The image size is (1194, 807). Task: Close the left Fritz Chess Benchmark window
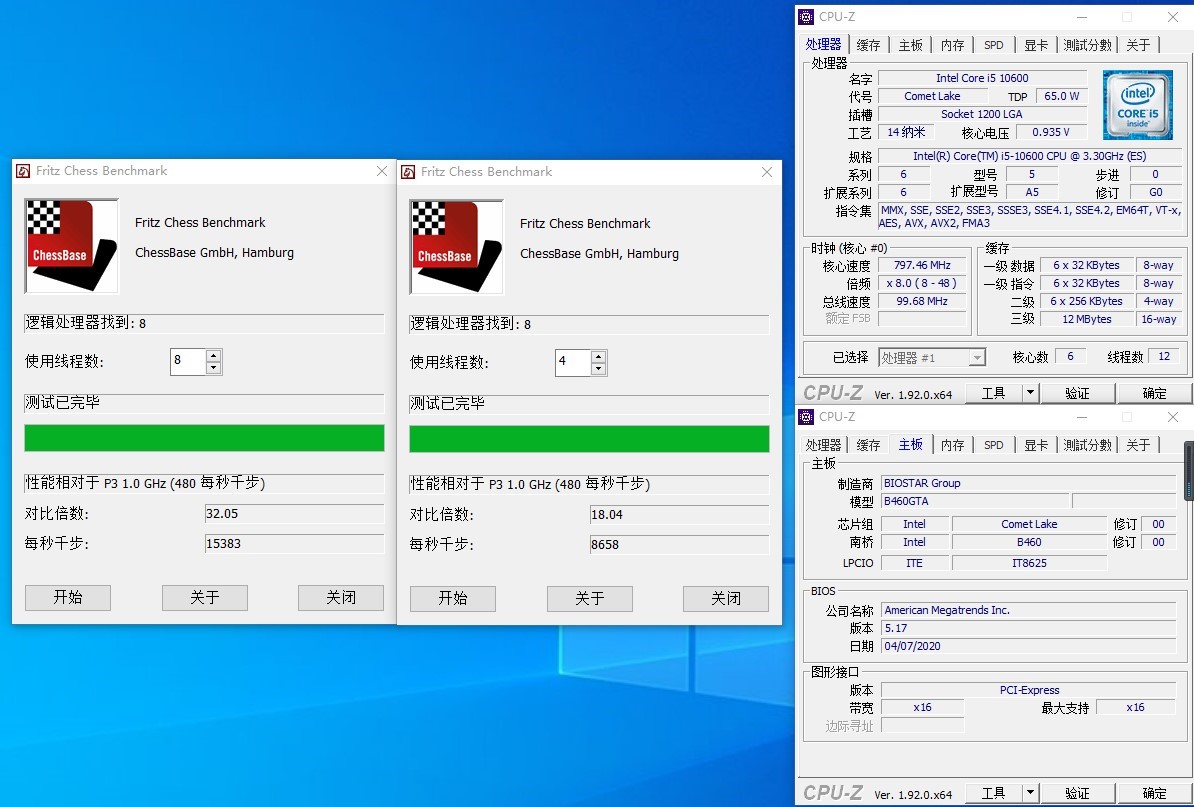point(382,171)
